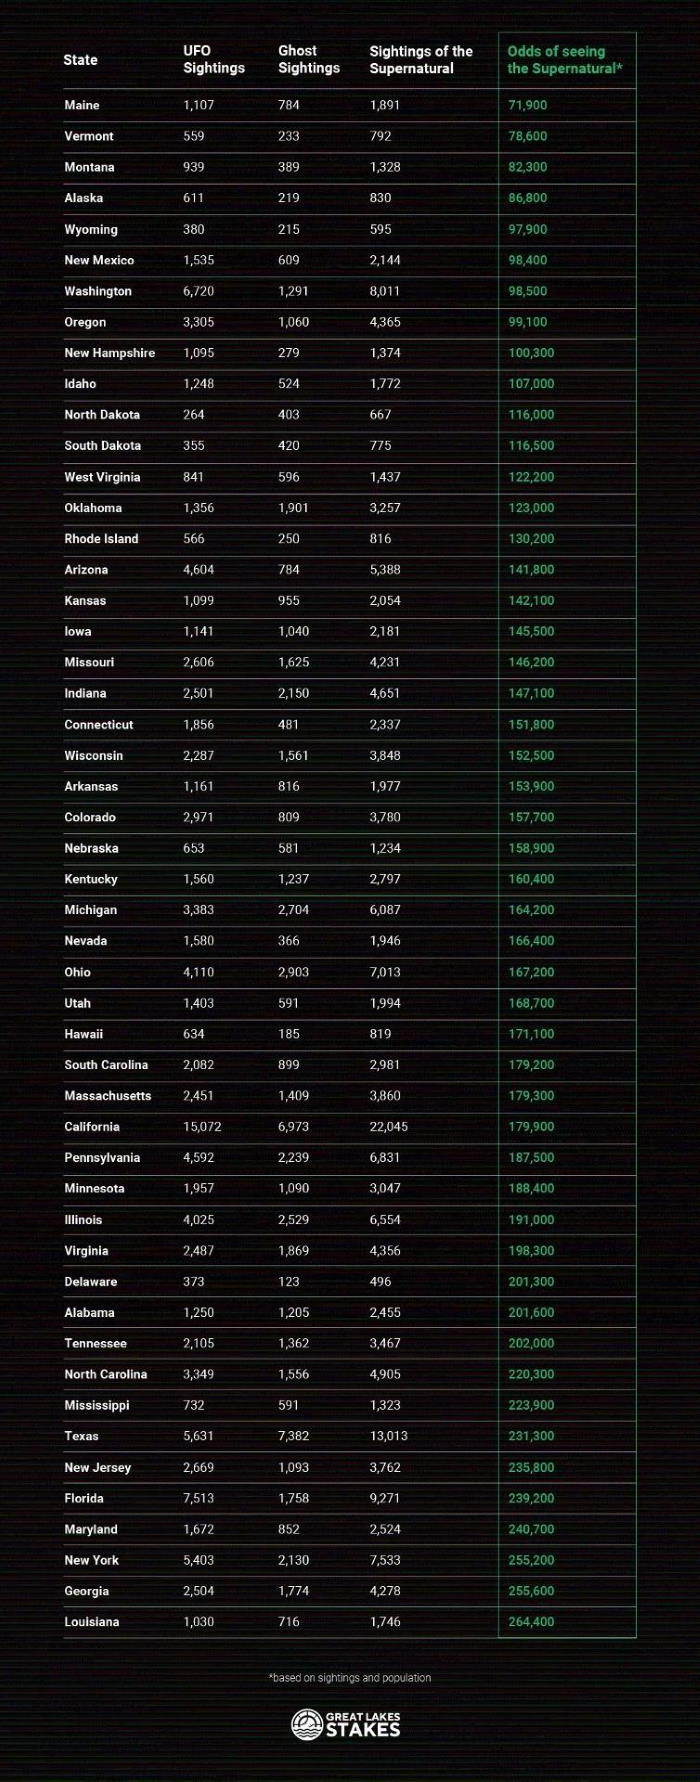Screen dimensions: 700x1782
Task: Click the Maine row label
Action: point(82,105)
